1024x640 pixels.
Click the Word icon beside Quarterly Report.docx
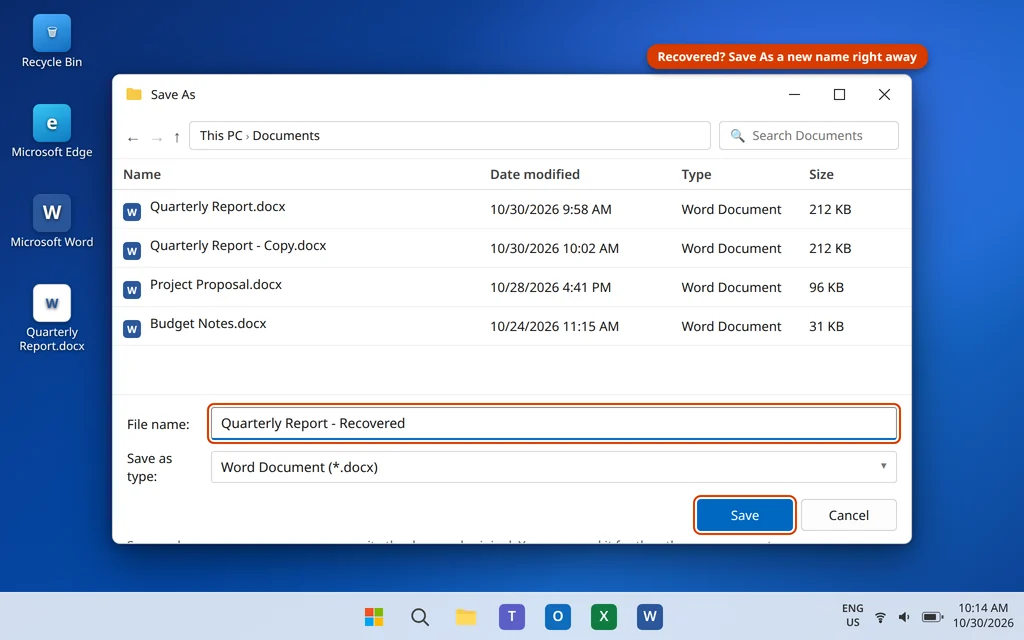tap(132, 212)
